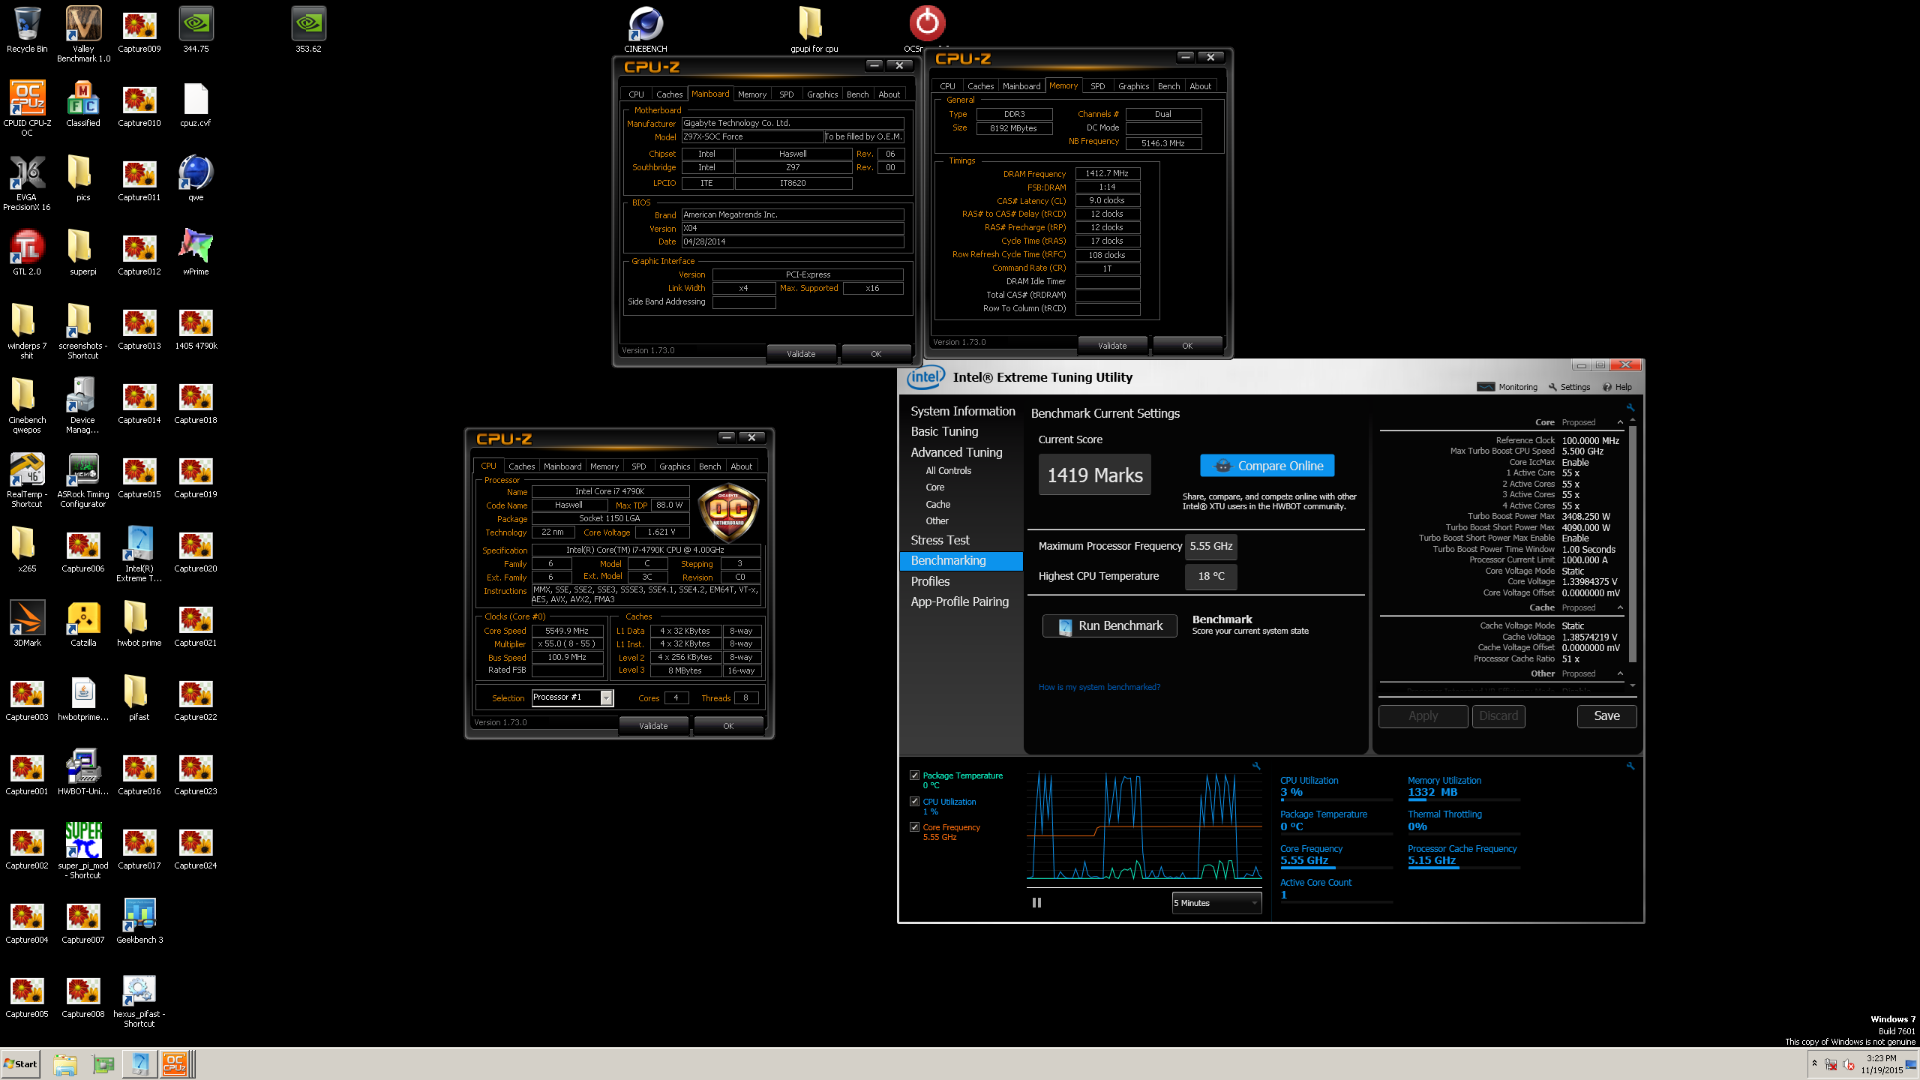Open wPrime desktop icon
Viewport: 1920px width, 1080px height.
click(x=196, y=251)
